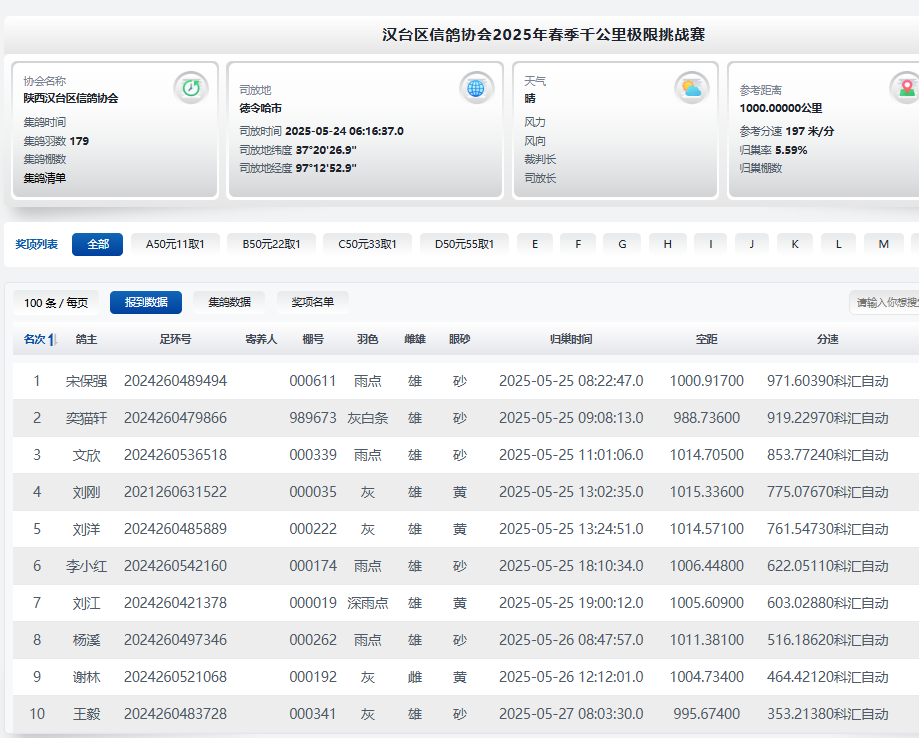Click the 归巢时间 column header
Viewport: 919px width, 738px height.
coord(571,339)
